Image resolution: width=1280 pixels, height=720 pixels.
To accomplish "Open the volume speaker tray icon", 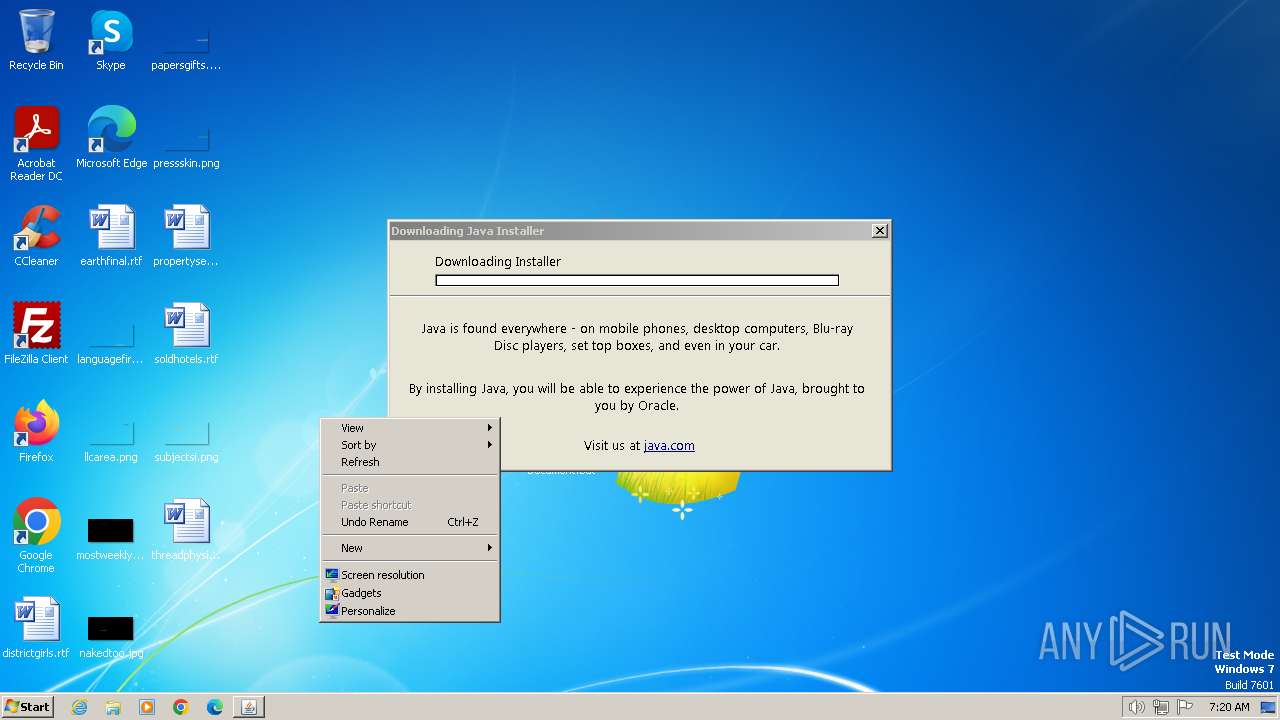I will coord(1136,707).
